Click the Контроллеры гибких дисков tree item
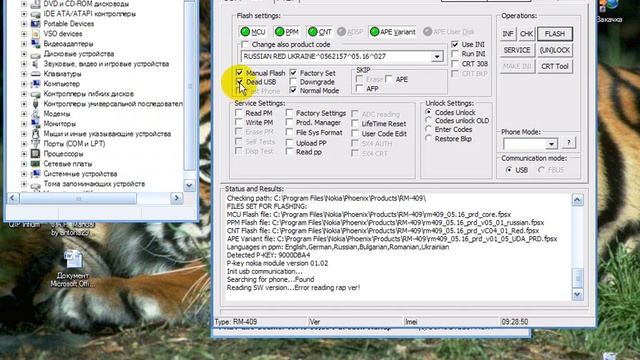The image size is (640, 360). click(89, 94)
